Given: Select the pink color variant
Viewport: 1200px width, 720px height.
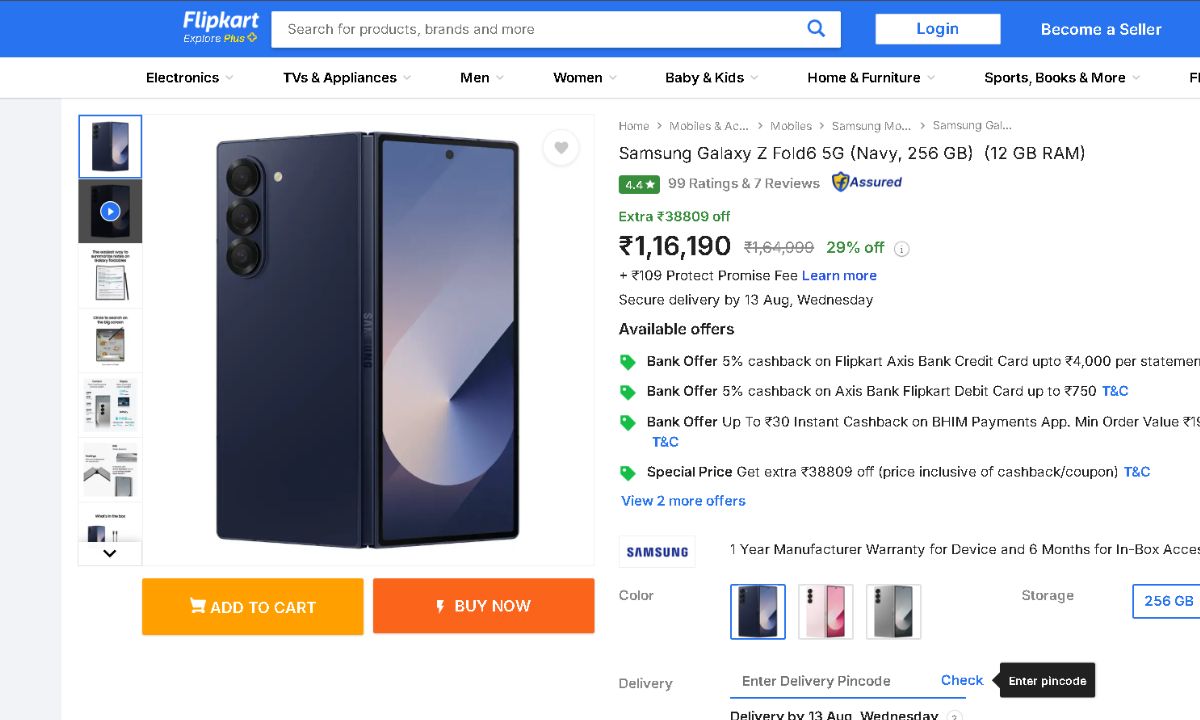Looking at the screenshot, I should 826,611.
